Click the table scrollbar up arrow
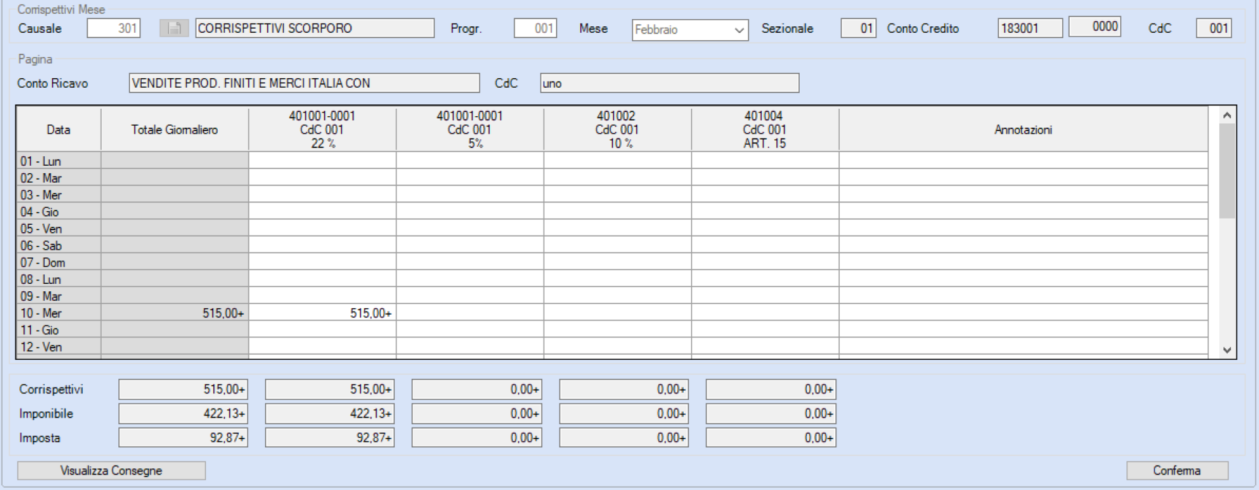1259x490 pixels. (1228, 116)
